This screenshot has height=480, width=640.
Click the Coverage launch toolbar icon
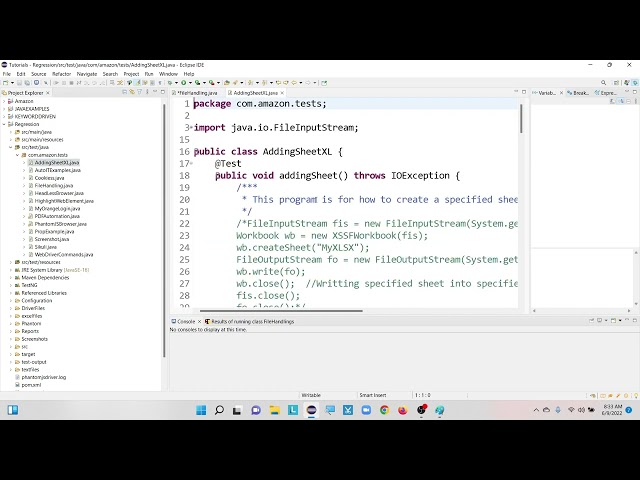198,83
